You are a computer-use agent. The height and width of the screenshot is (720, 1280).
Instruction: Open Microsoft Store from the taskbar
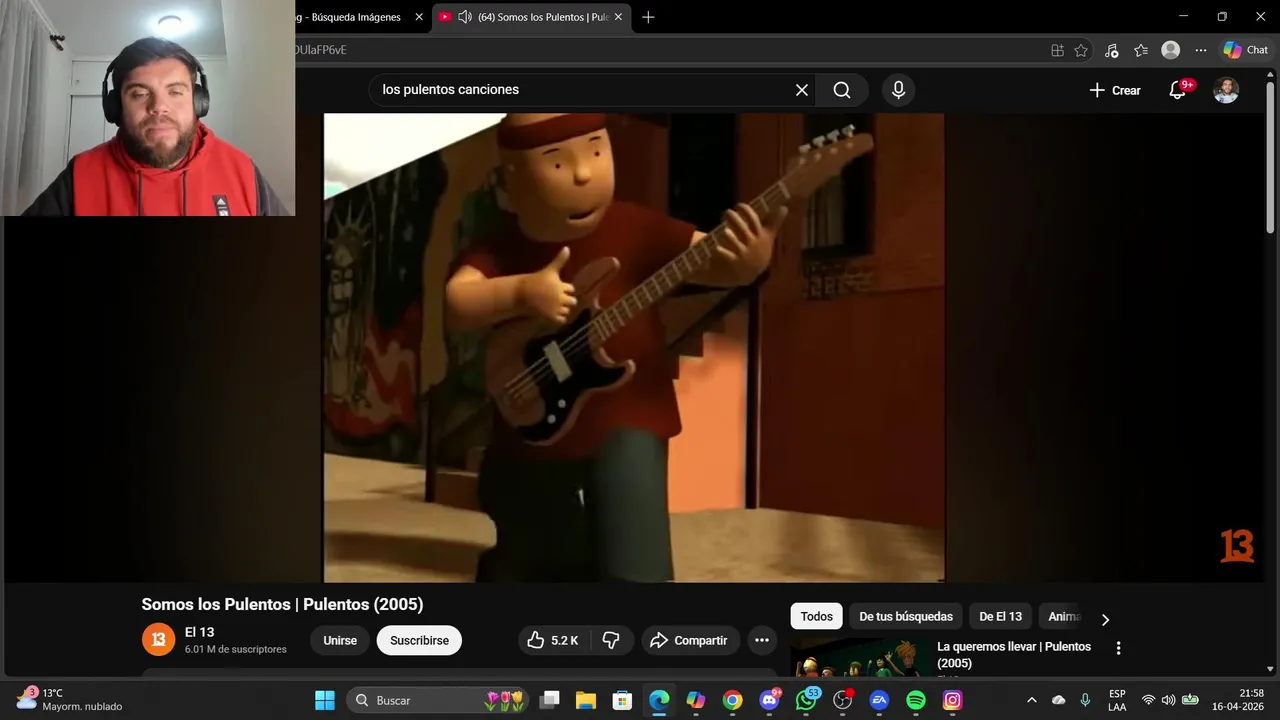622,700
